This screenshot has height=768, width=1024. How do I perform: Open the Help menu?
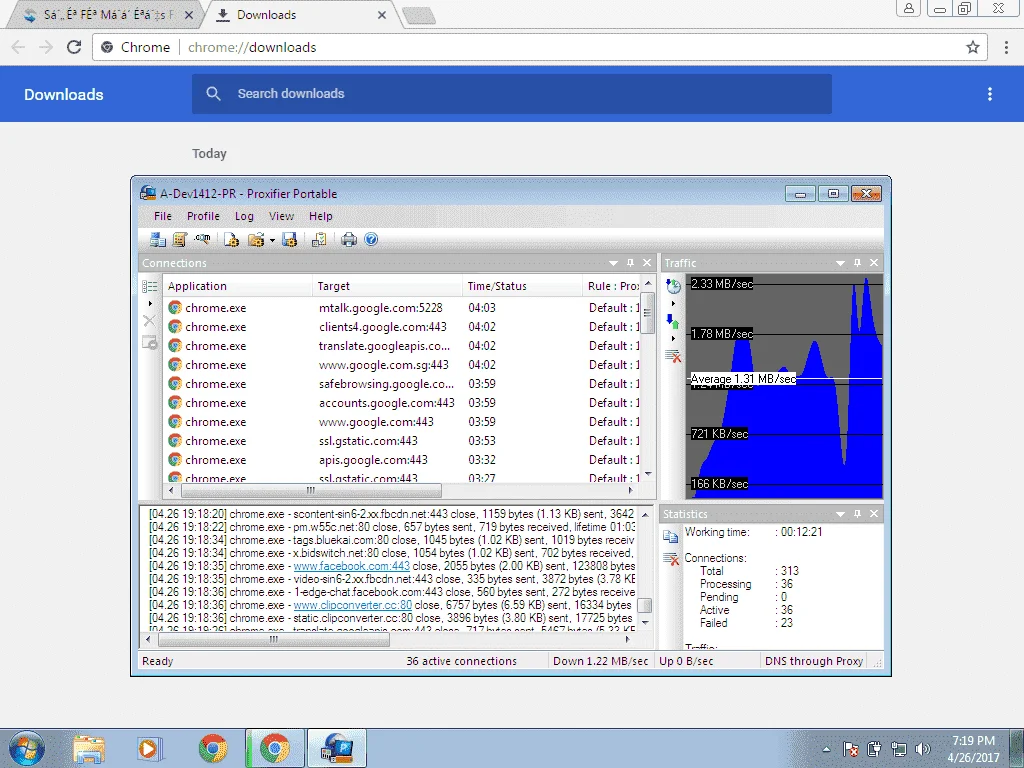[x=321, y=216]
